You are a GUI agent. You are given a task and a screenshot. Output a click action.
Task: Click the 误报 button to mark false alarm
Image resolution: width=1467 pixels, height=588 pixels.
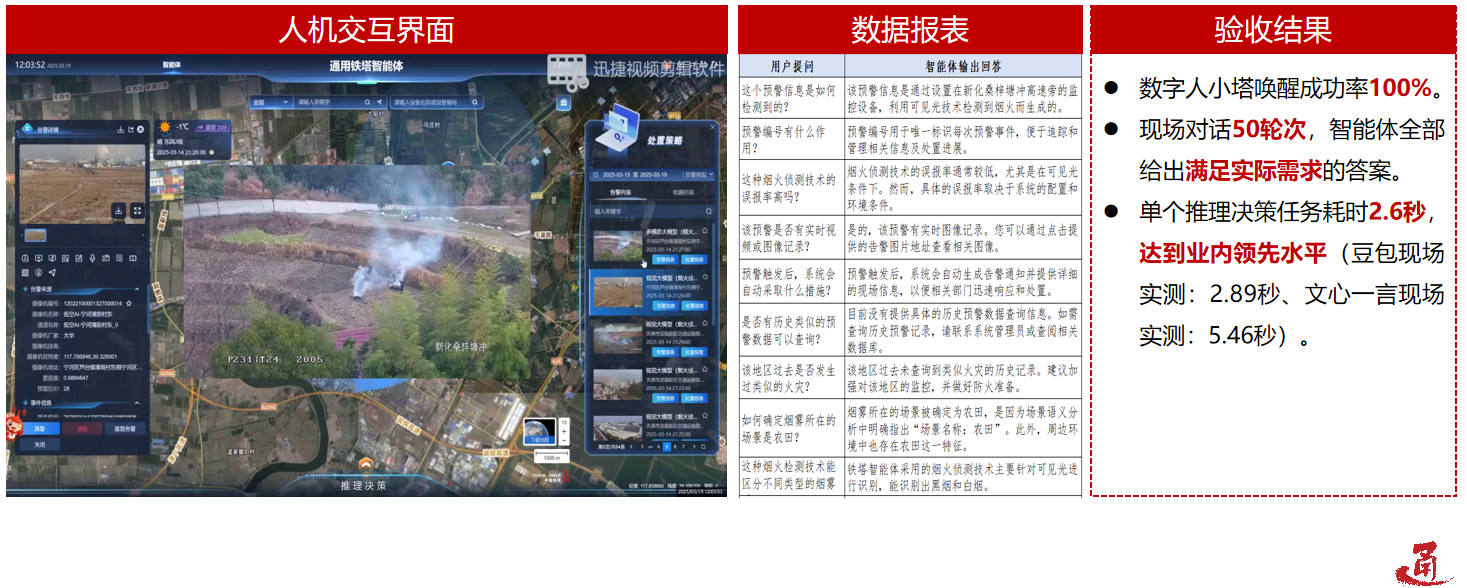[x=83, y=427]
